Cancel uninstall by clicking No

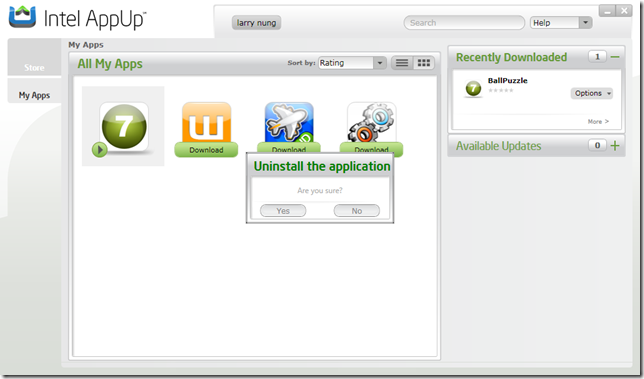[356, 211]
